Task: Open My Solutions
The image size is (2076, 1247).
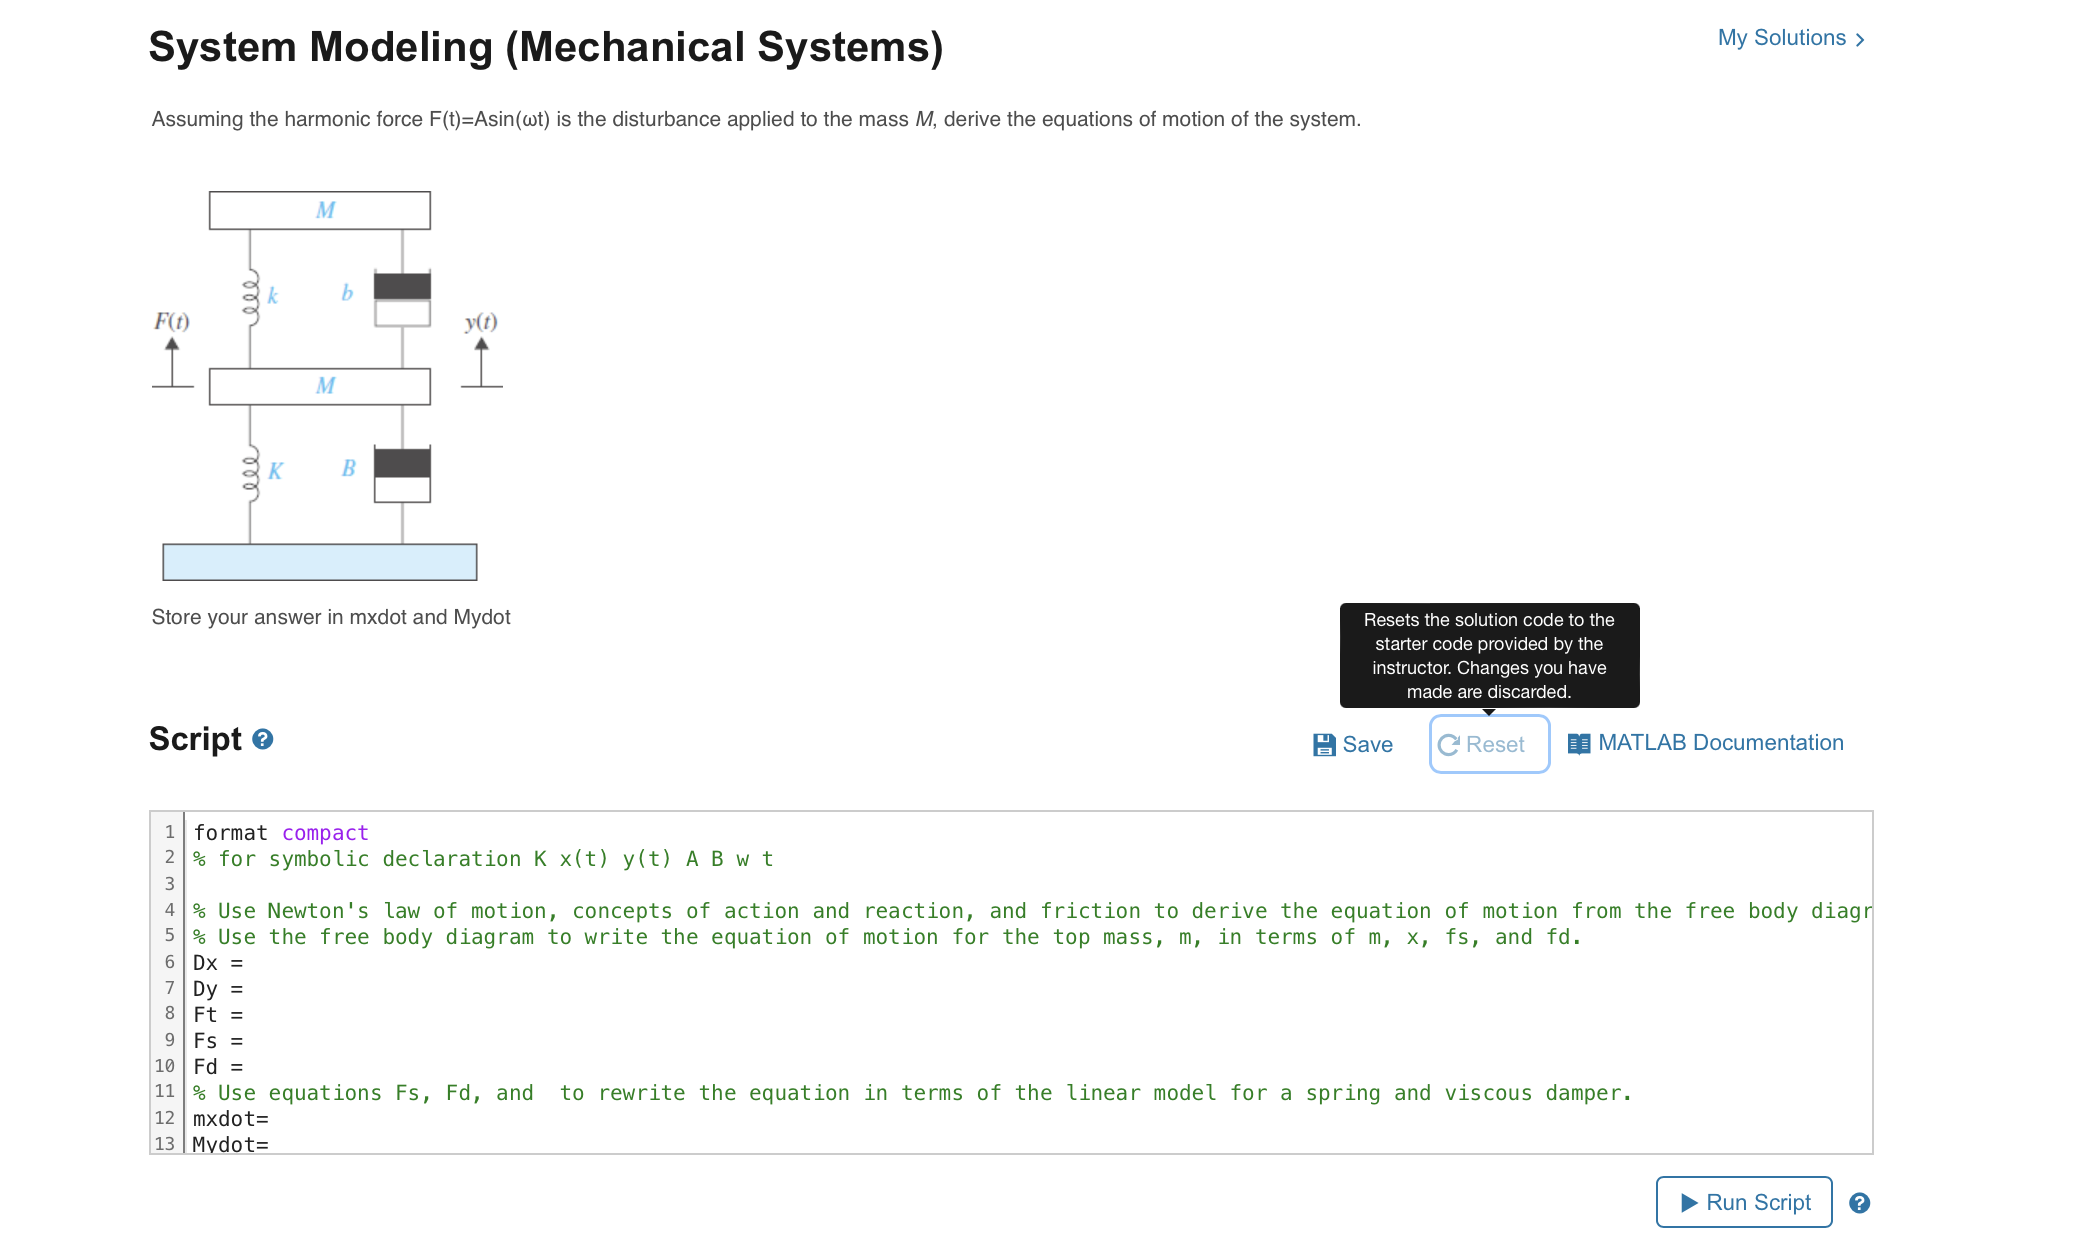Action: click(x=1782, y=38)
